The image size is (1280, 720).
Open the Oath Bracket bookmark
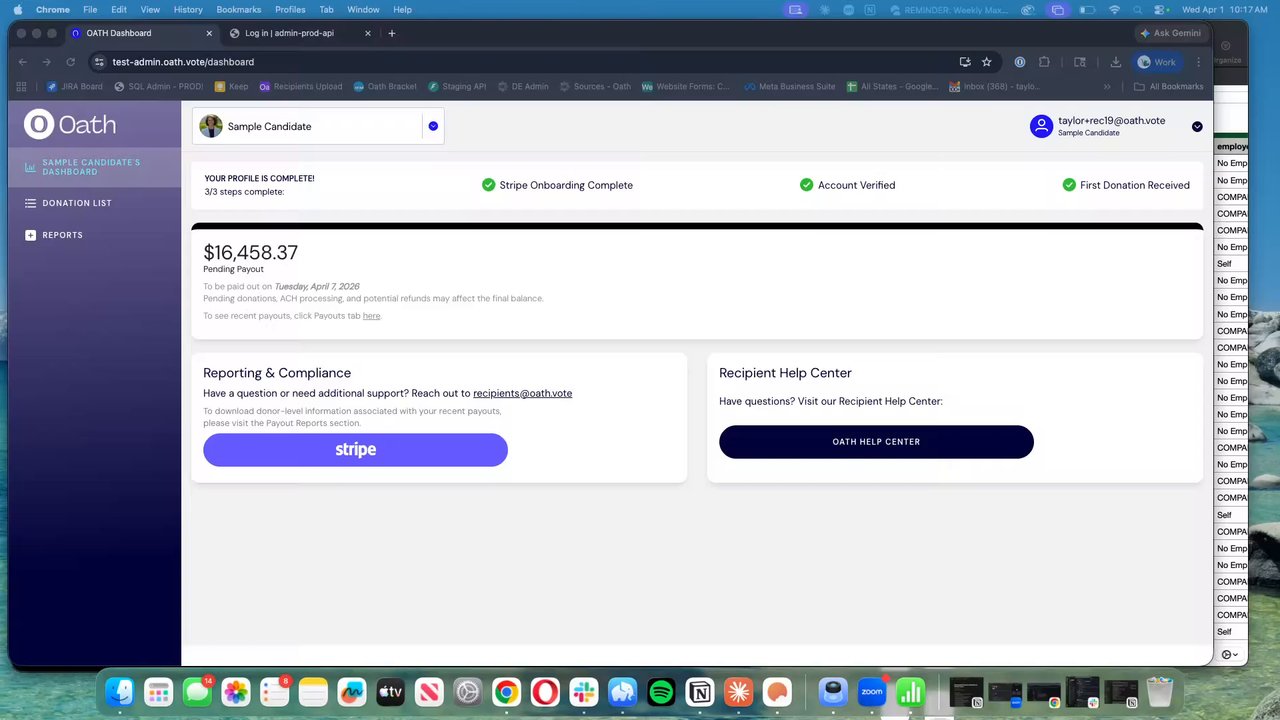point(384,87)
